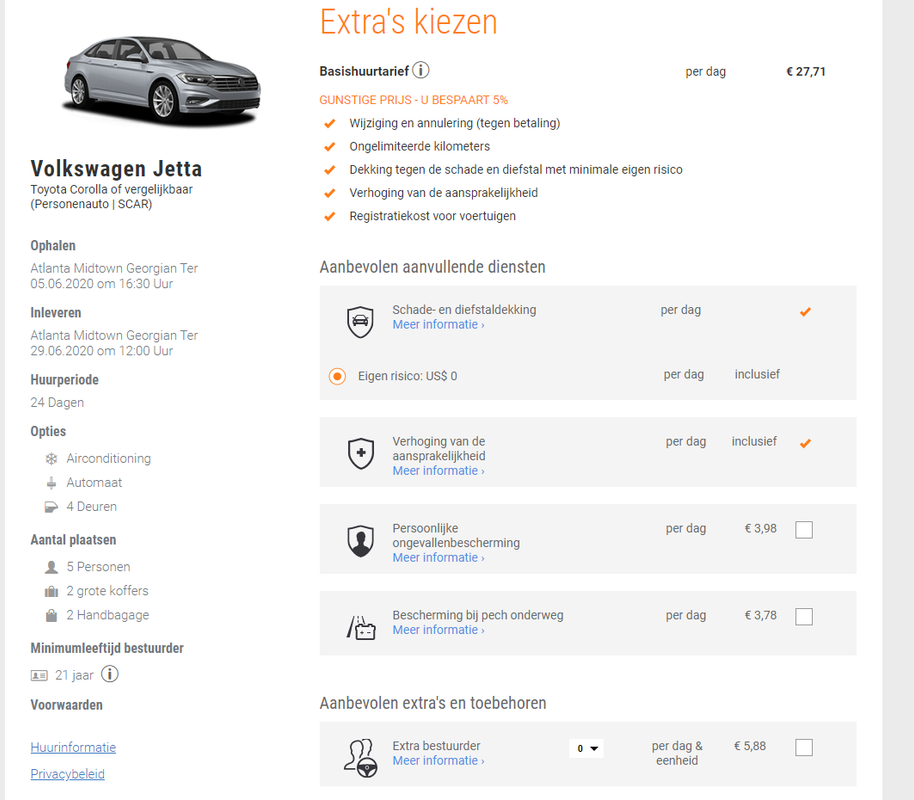This screenshot has width=914, height=800.
Task: Open the Extra bestuurder quantity dropdown
Action: (x=586, y=748)
